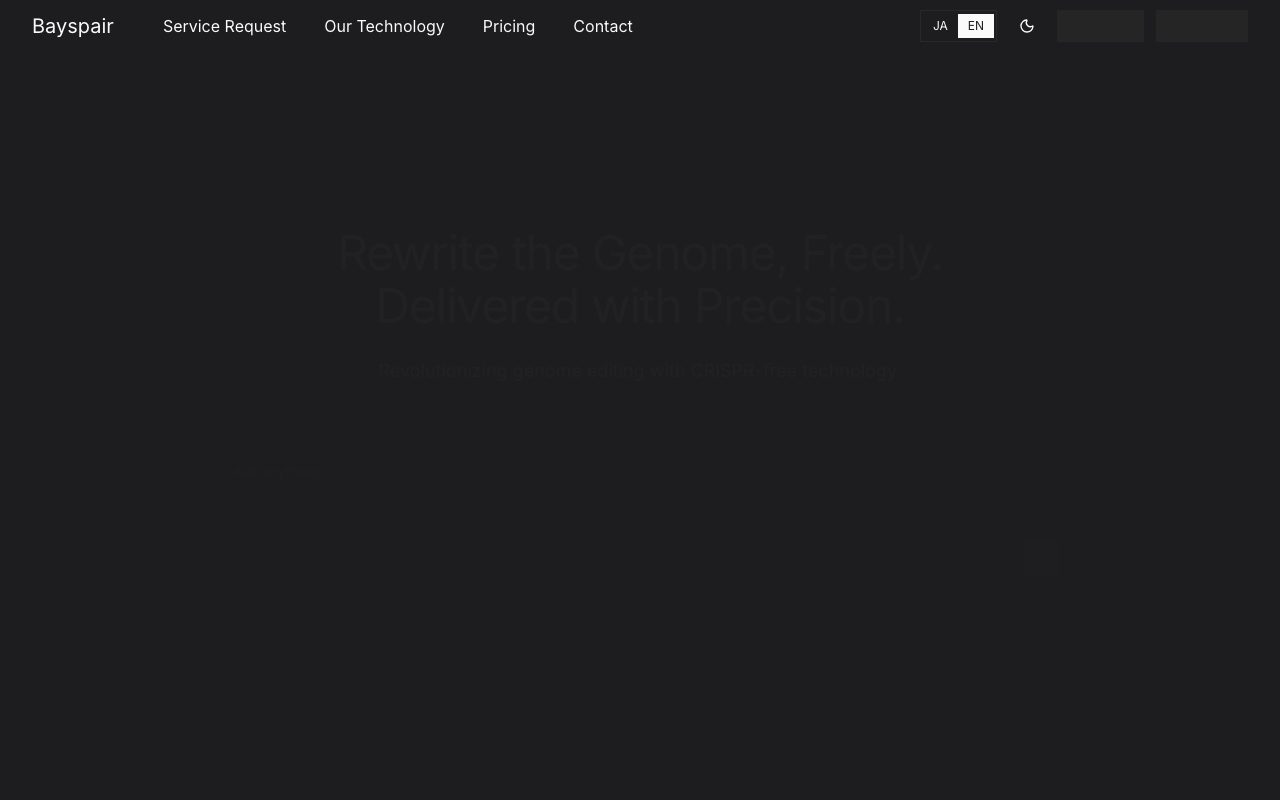Toggle dark mode with the moon icon

[x=1027, y=26]
